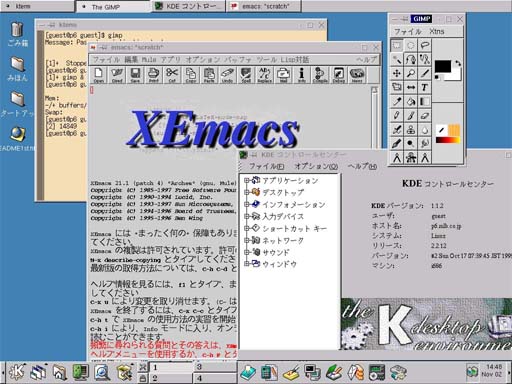Pick the Eraser tool in GIMP toolbox
Screen dimensions: 512x384
coord(425,115)
